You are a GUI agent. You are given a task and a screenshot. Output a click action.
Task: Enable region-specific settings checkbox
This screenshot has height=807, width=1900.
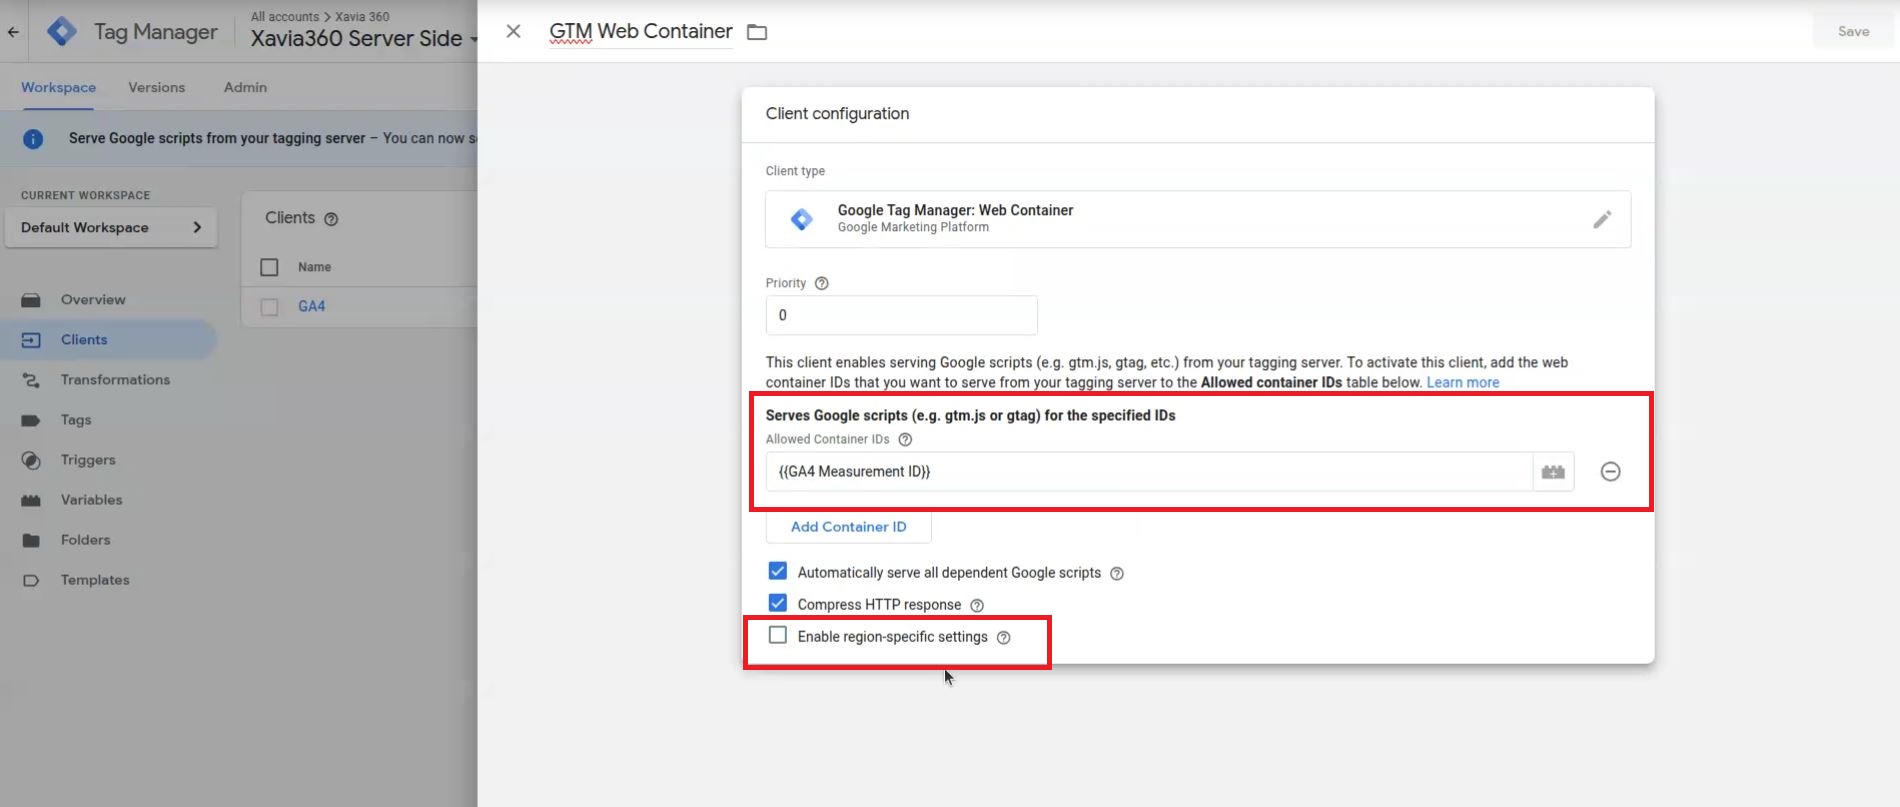(x=777, y=635)
